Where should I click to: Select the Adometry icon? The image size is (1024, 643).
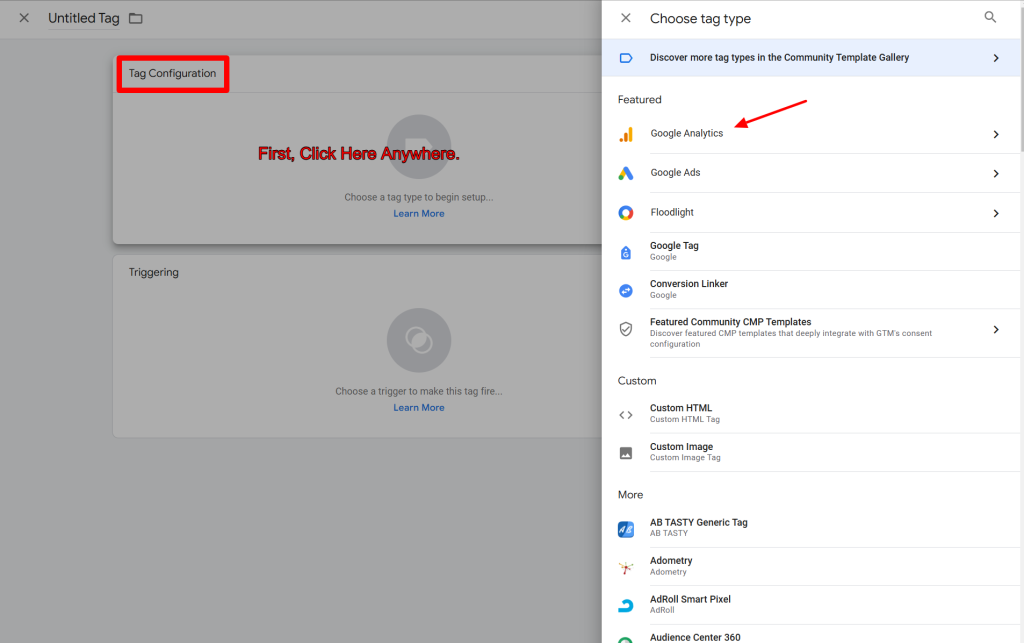tap(627, 565)
